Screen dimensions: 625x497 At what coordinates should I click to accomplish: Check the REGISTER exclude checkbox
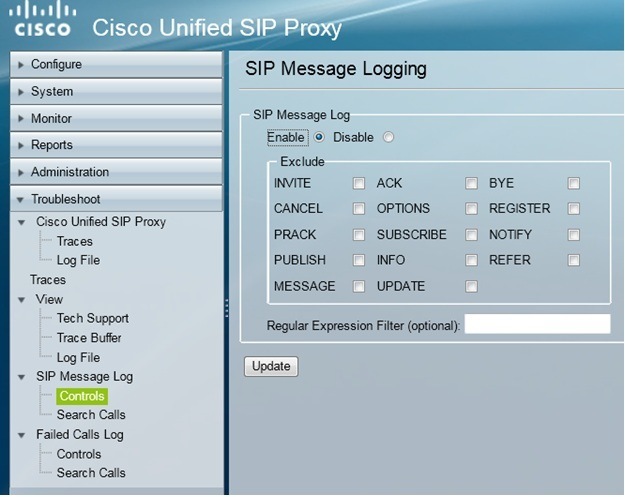[574, 208]
